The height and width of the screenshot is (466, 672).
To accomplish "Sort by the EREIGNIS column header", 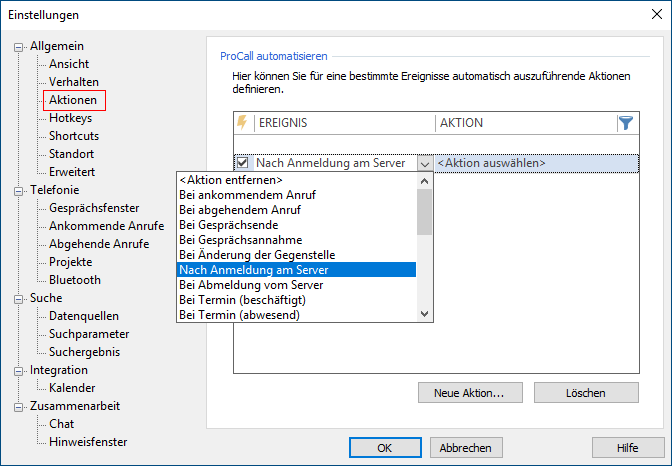I will (340, 123).
